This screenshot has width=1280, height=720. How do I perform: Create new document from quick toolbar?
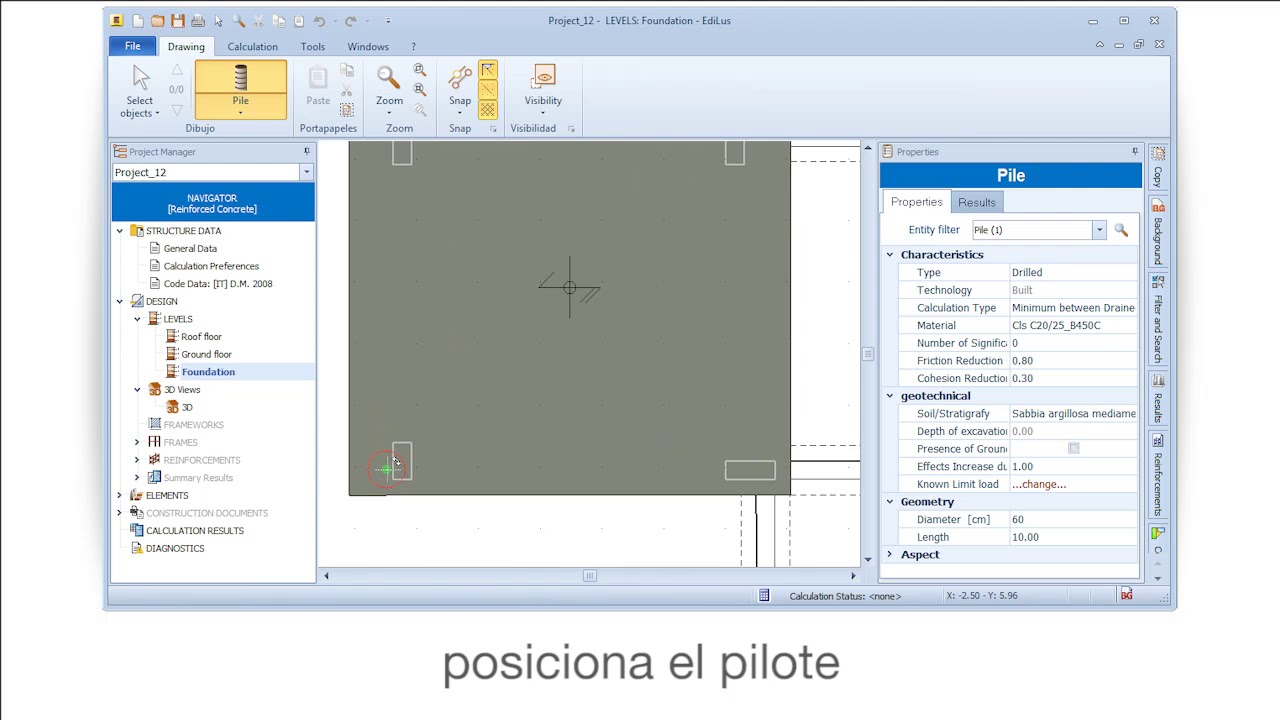pos(137,20)
